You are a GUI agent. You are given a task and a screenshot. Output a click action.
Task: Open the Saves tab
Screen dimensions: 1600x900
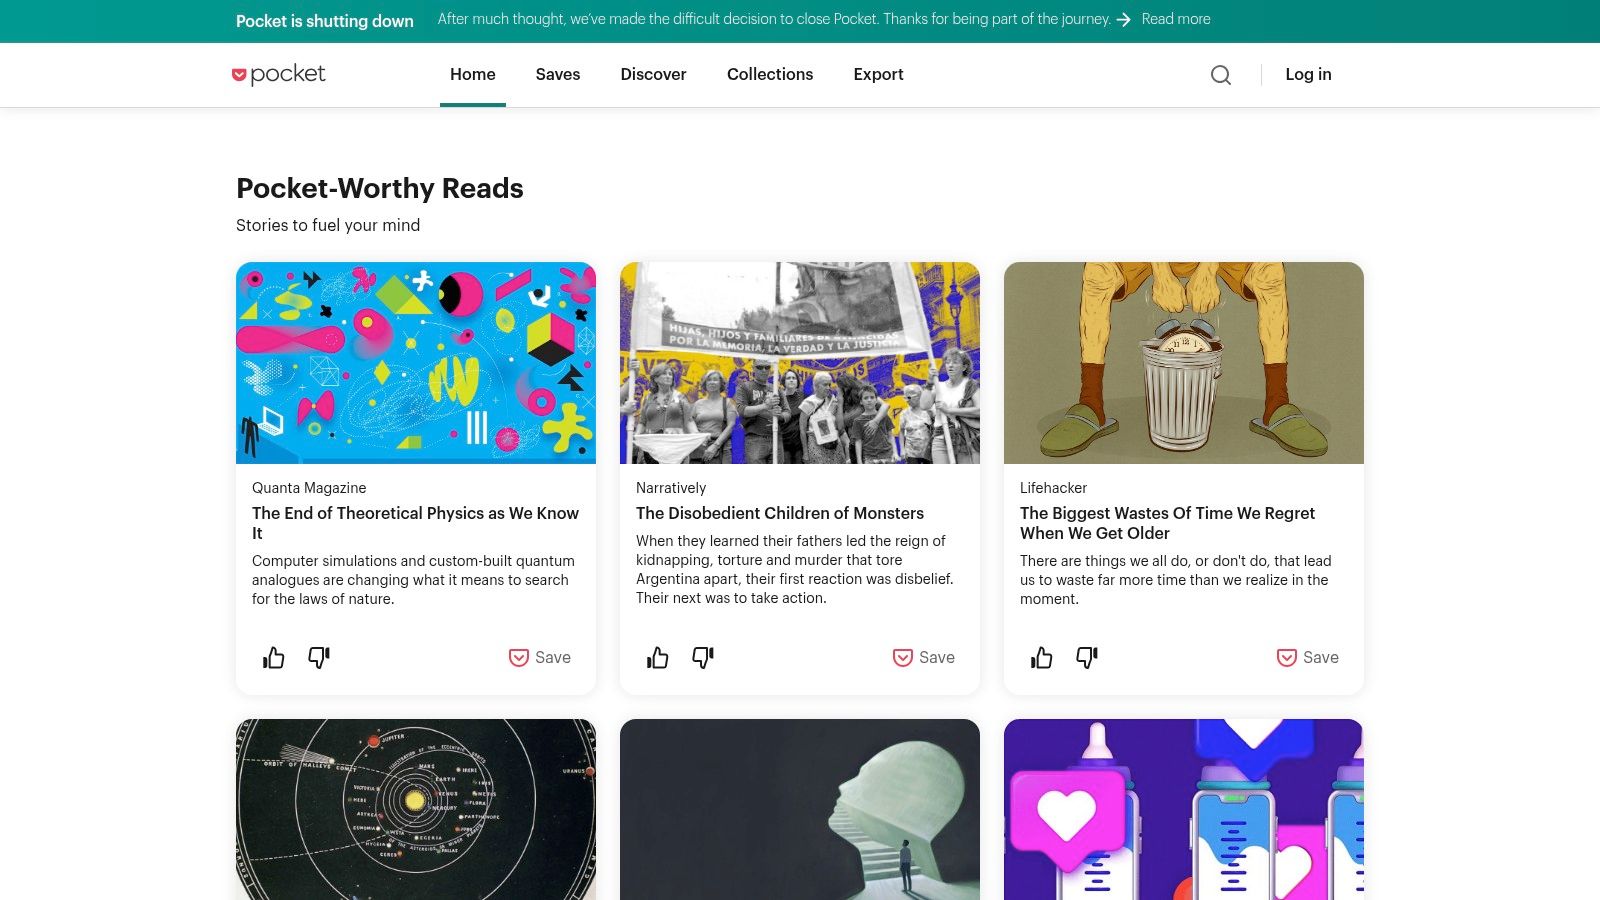coord(558,74)
